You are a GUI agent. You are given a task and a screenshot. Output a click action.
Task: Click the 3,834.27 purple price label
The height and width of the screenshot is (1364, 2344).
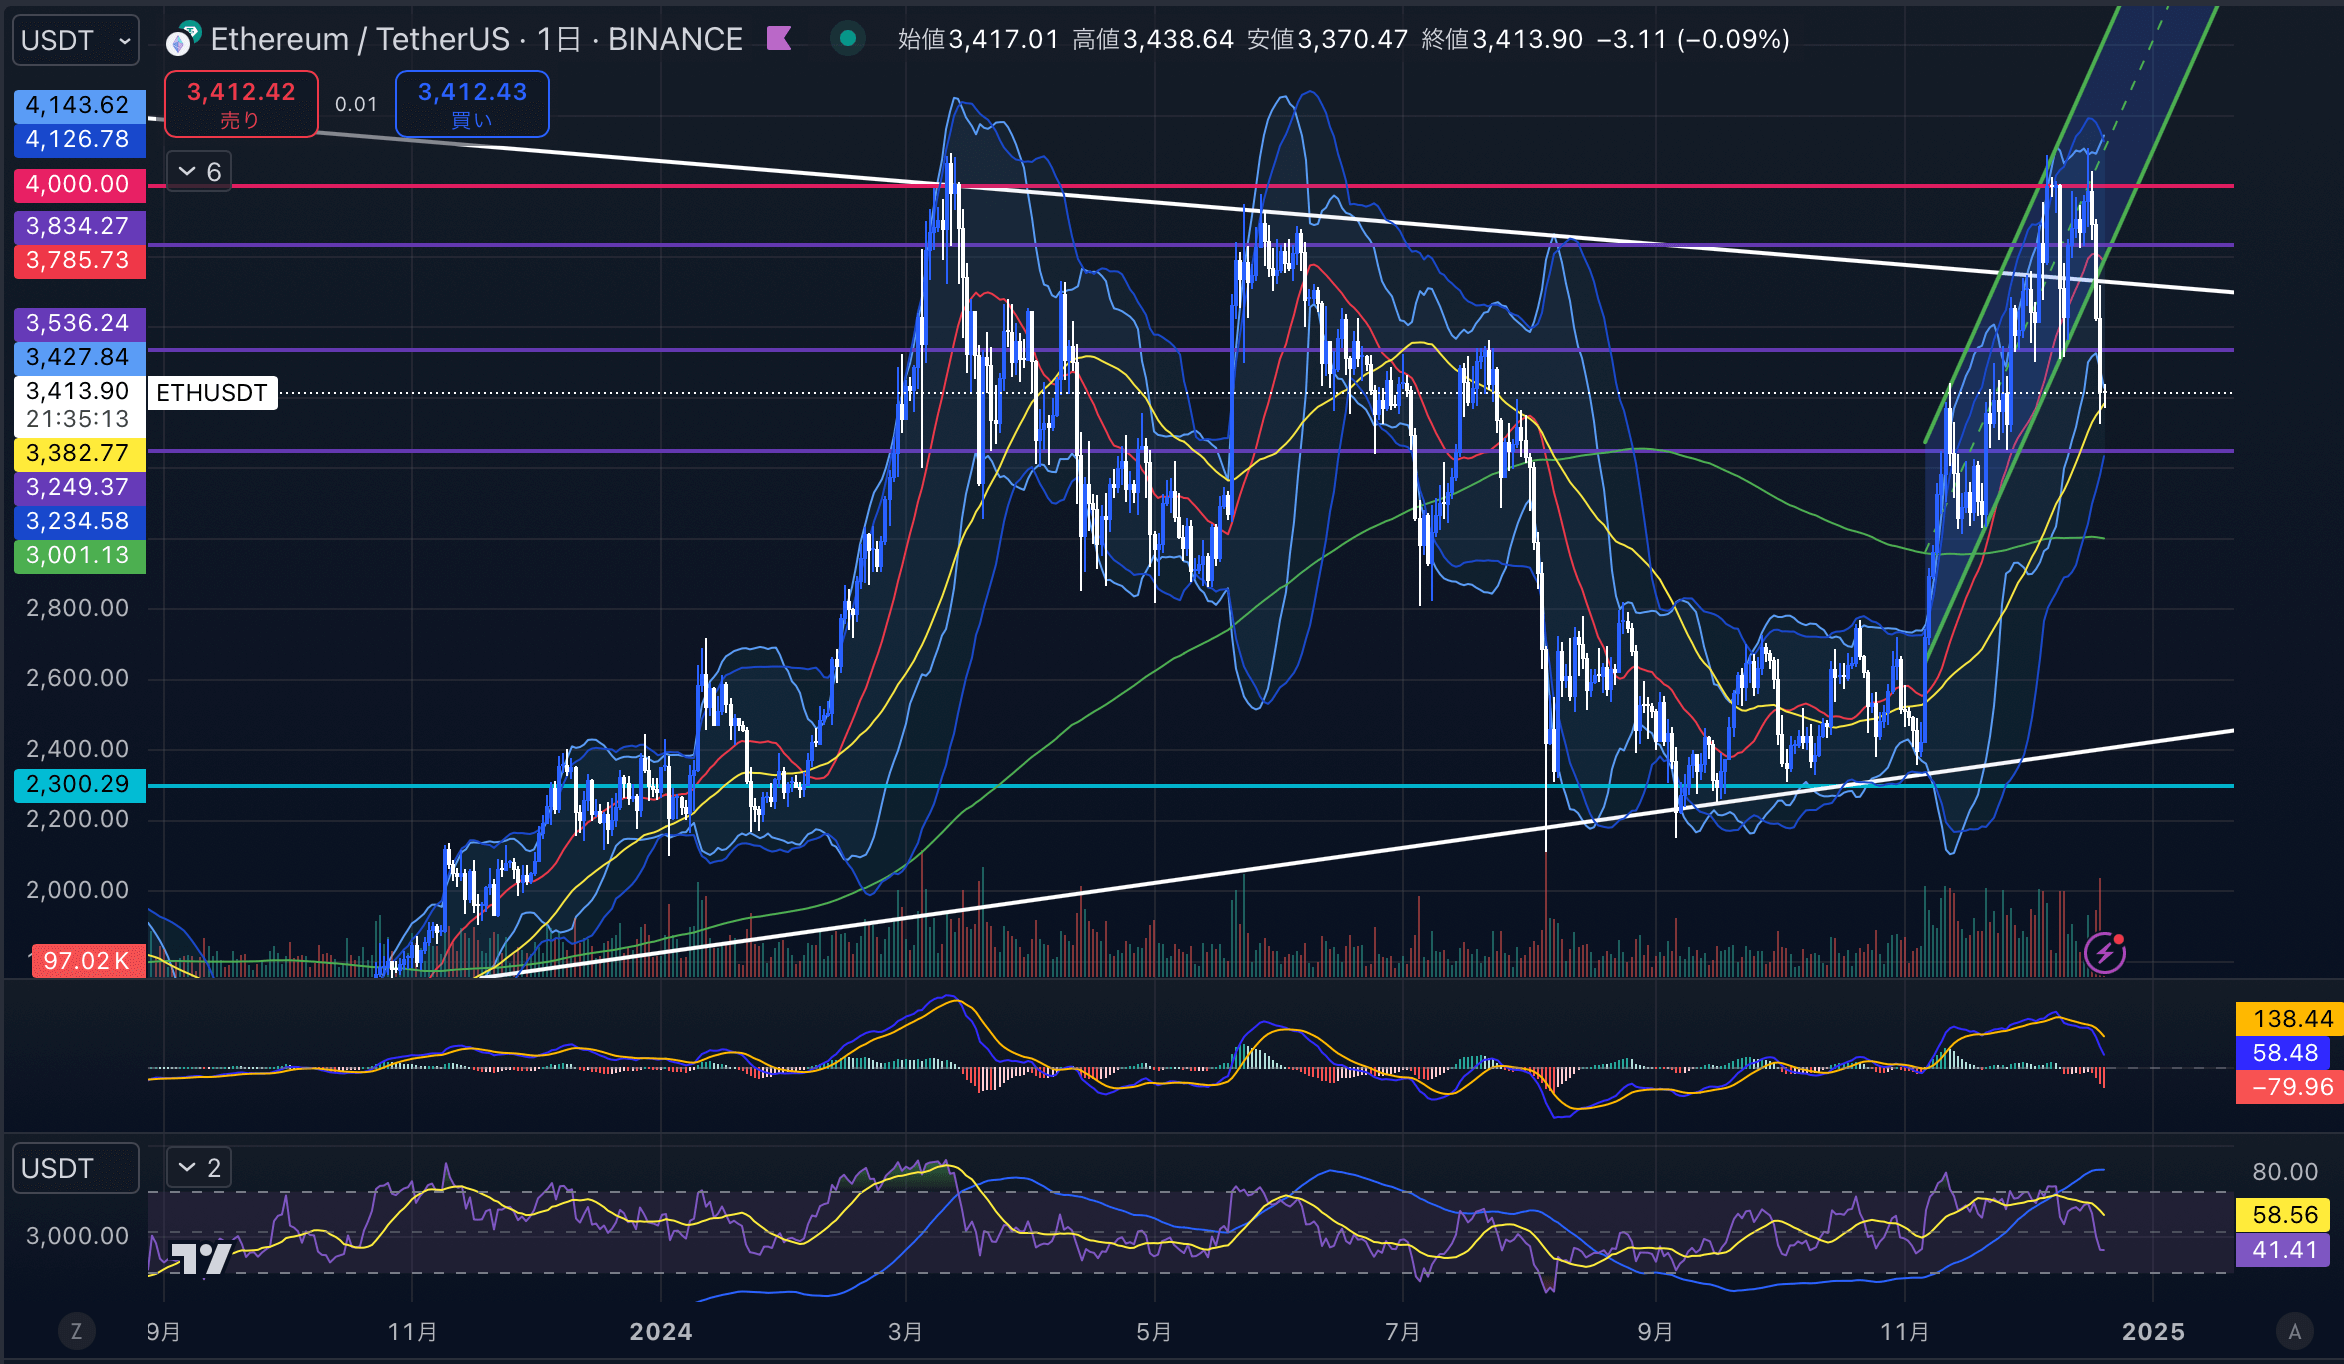point(79,226)
